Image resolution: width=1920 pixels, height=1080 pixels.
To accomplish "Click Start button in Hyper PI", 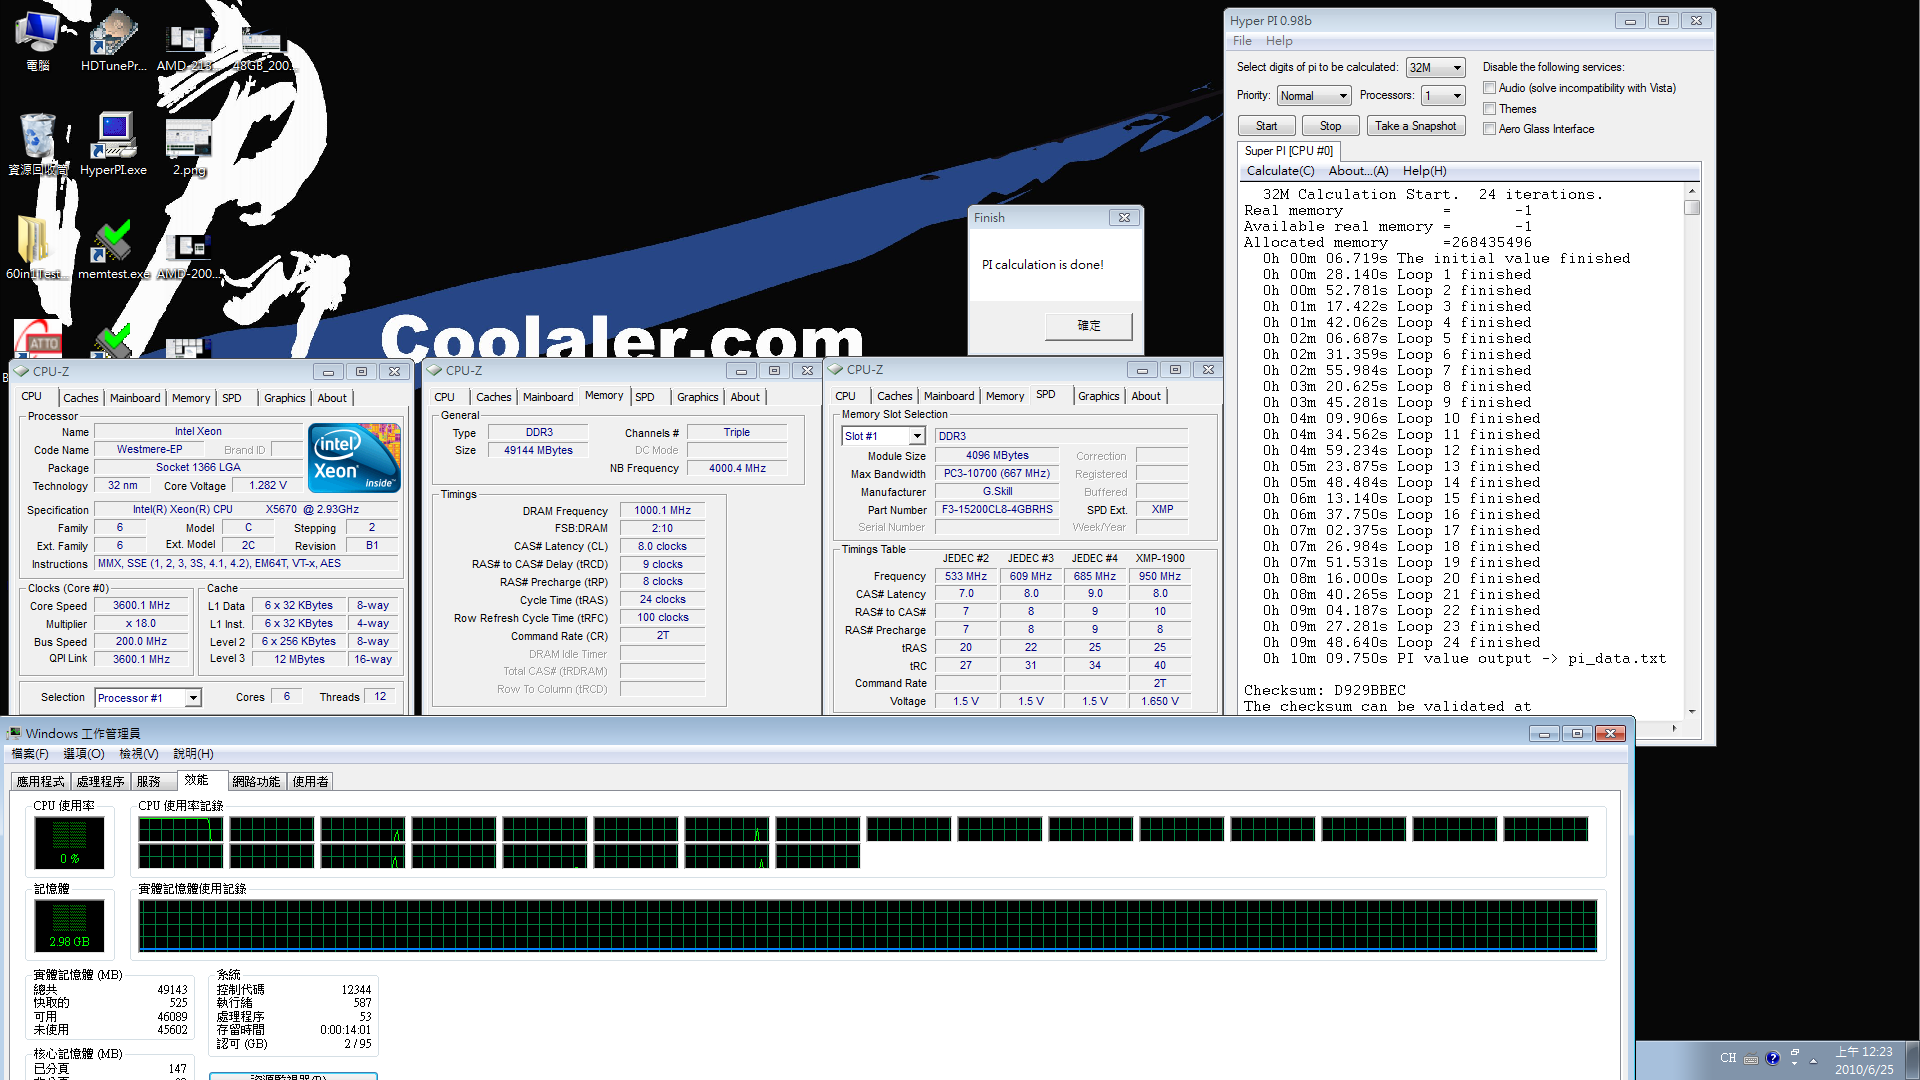I will pos(1267,126).
